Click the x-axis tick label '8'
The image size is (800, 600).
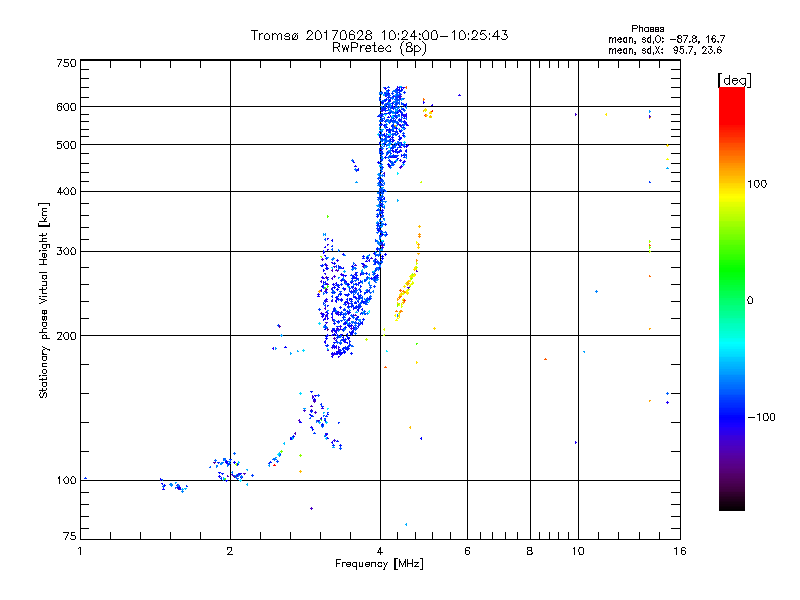click(x=530, y=551)
